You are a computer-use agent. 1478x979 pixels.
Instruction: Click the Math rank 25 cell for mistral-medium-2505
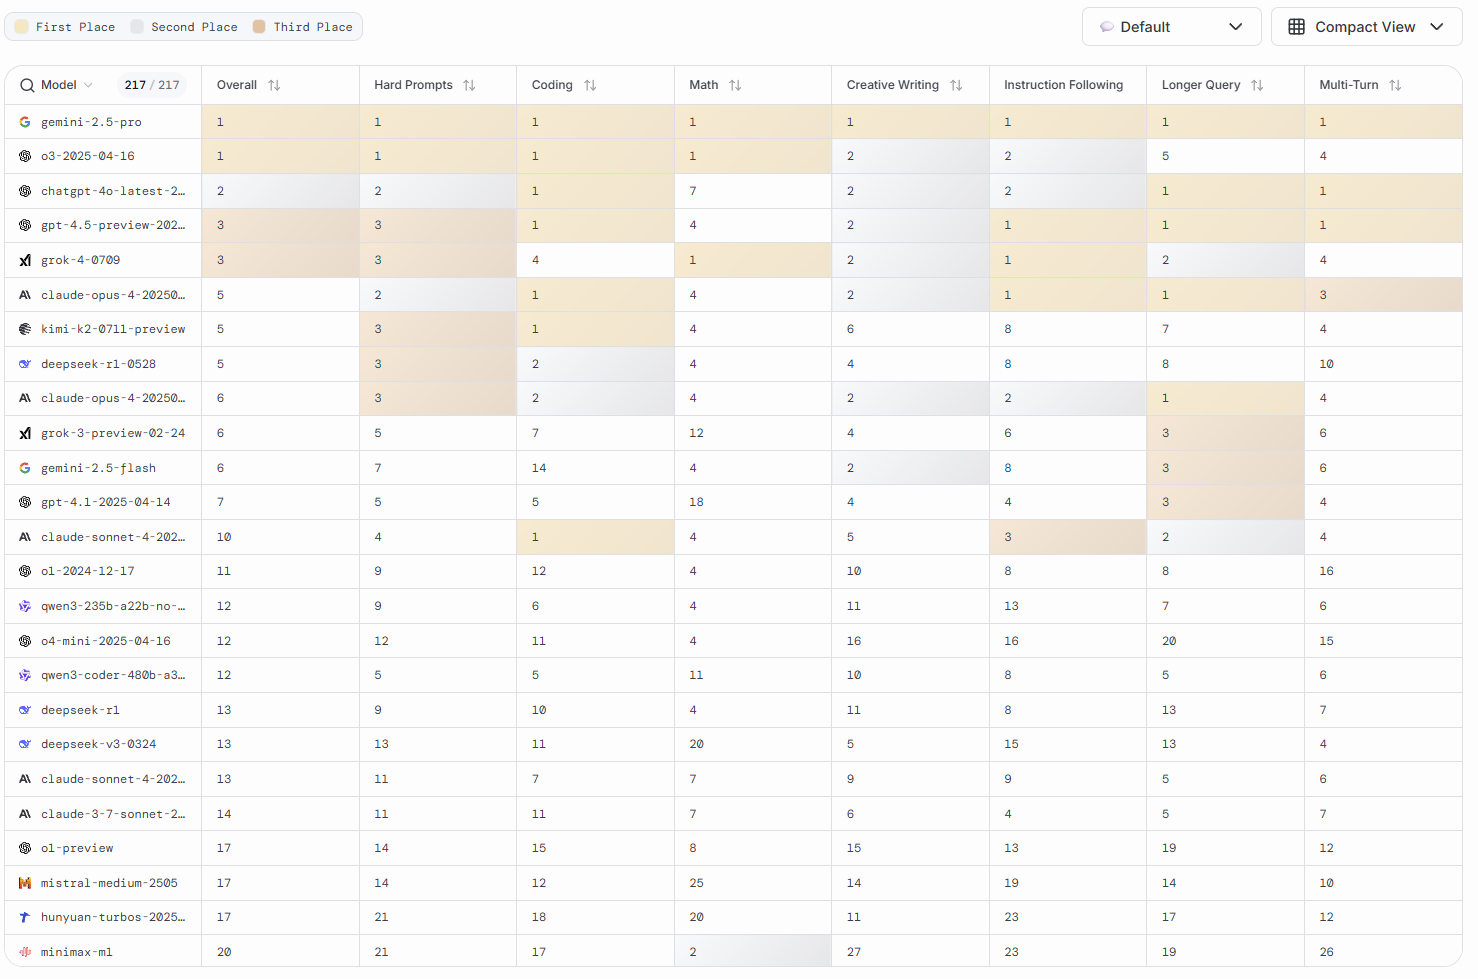(x=753, y=883)
